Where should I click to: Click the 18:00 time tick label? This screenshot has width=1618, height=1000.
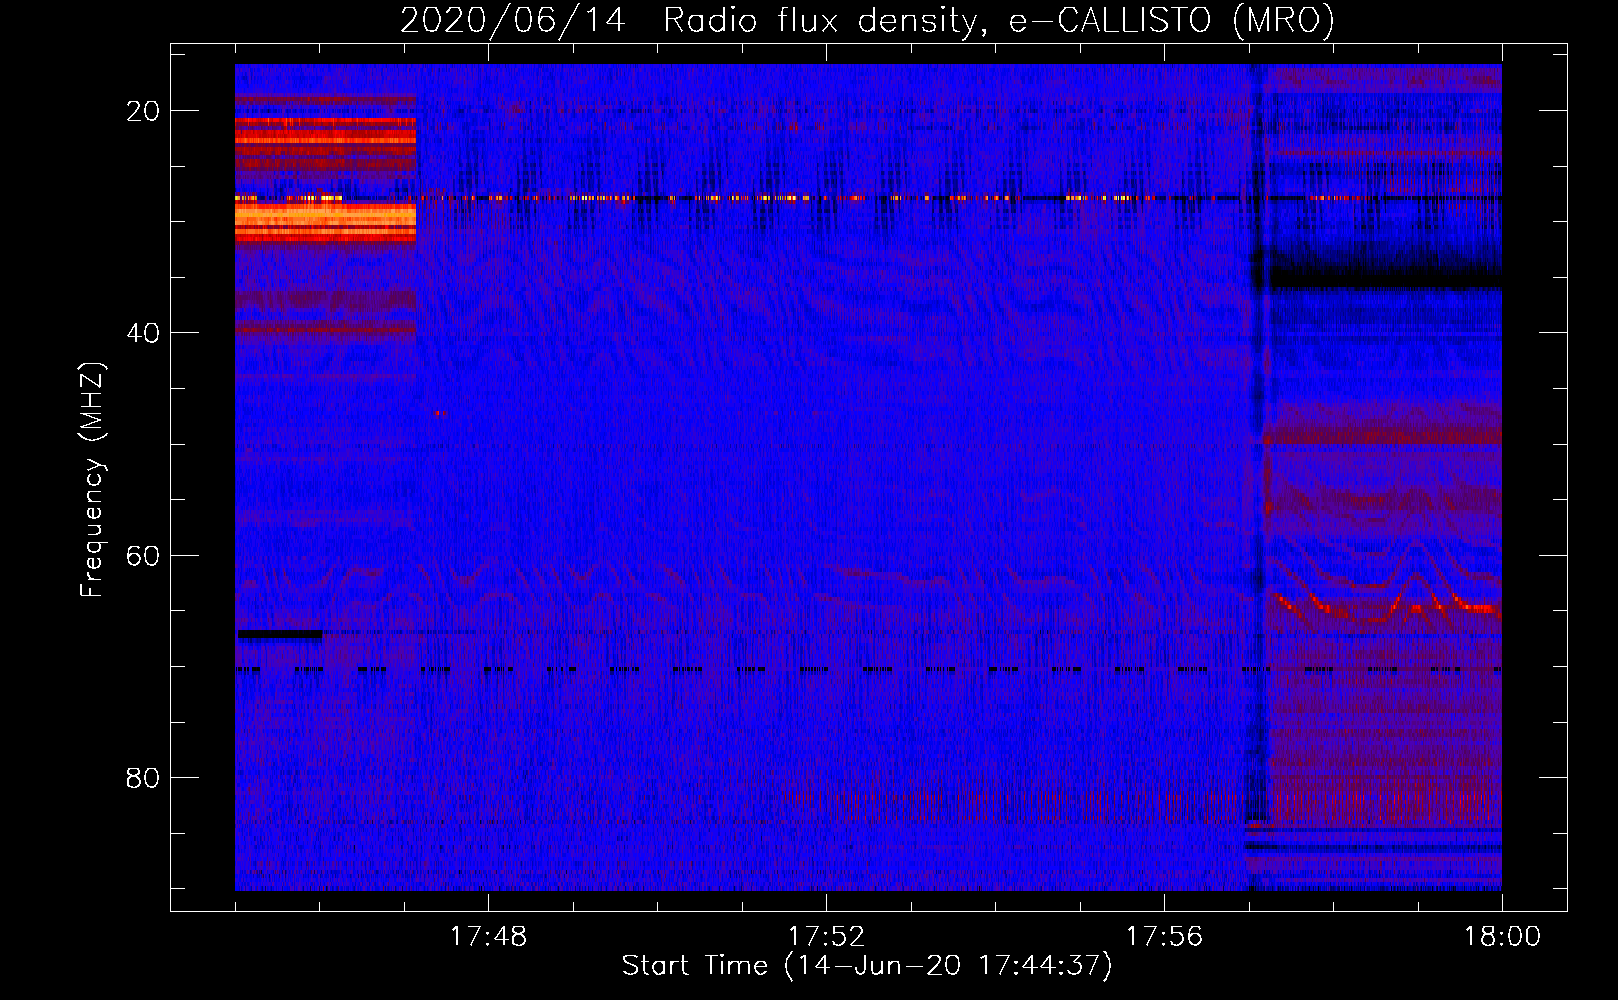pyautogui.click(x=1502, y=937)
